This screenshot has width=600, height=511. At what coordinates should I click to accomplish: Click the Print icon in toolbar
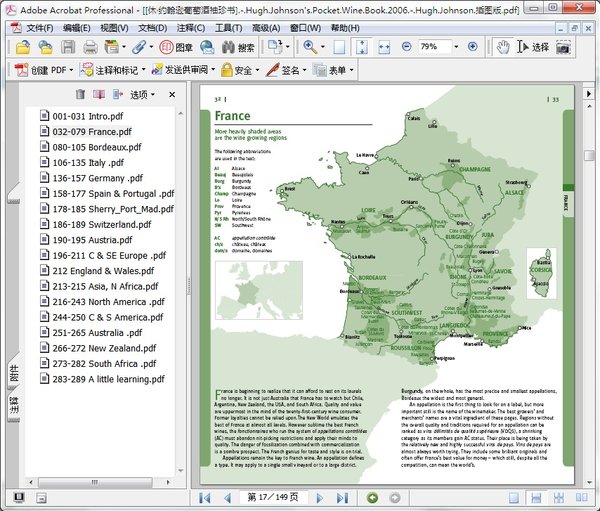pos(89,47)
